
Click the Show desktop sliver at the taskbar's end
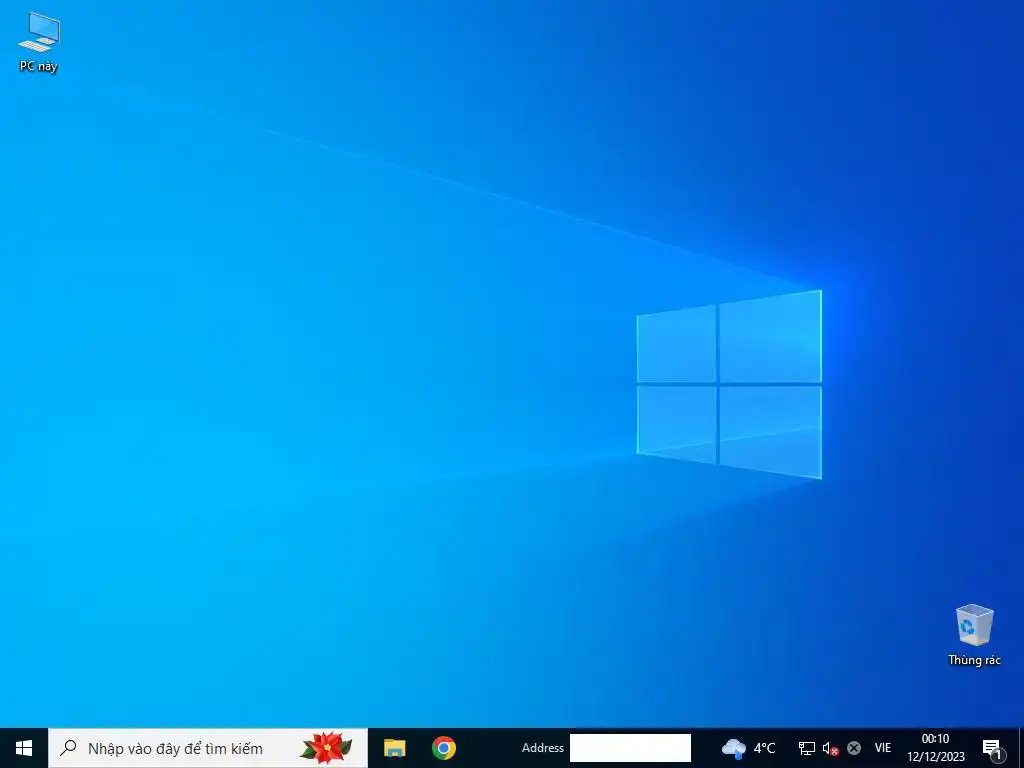1021,748
